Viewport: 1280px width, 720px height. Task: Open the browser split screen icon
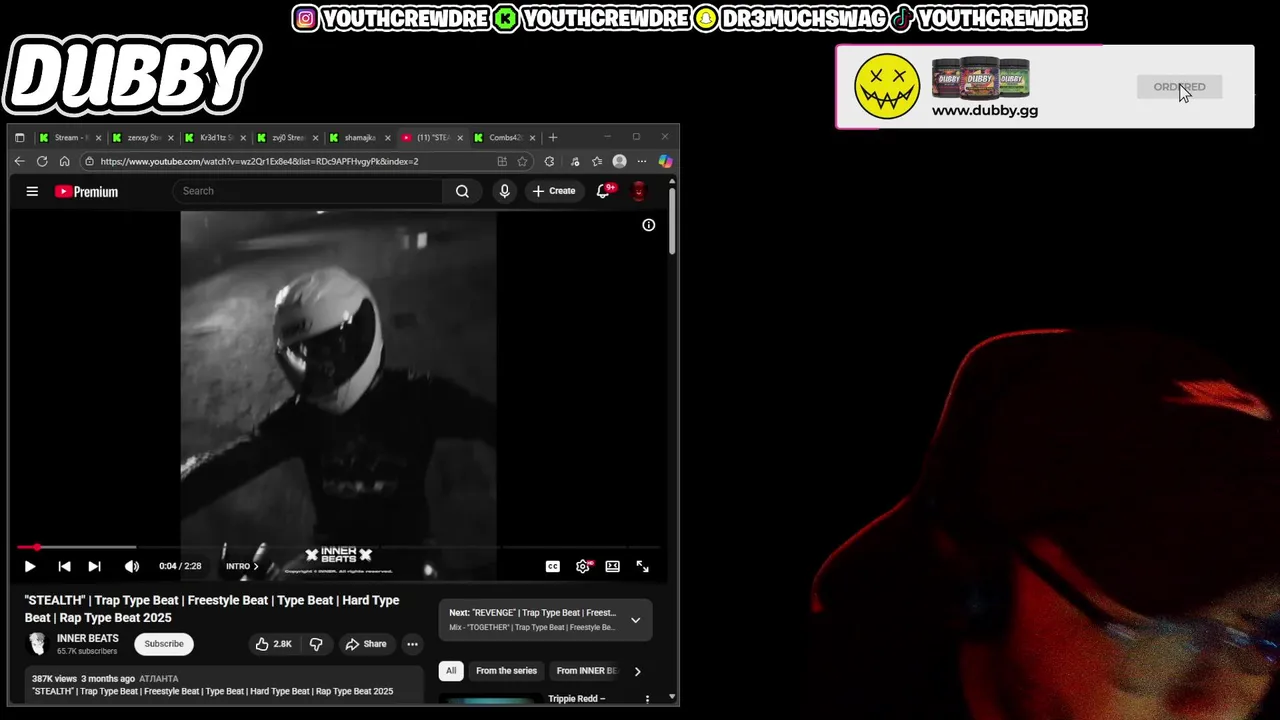[502, 161]
